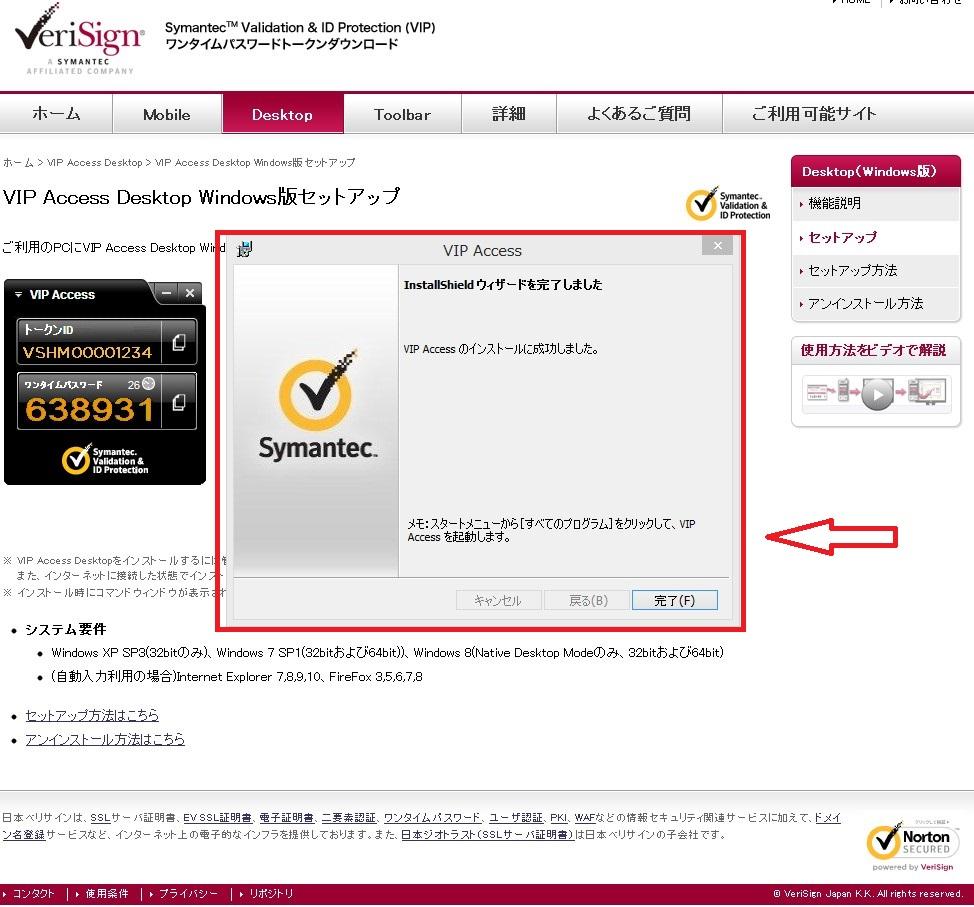Open WAF footer link
Viewport: 974px width, 907px height.
pyautogui.click(x=585, y=818)
